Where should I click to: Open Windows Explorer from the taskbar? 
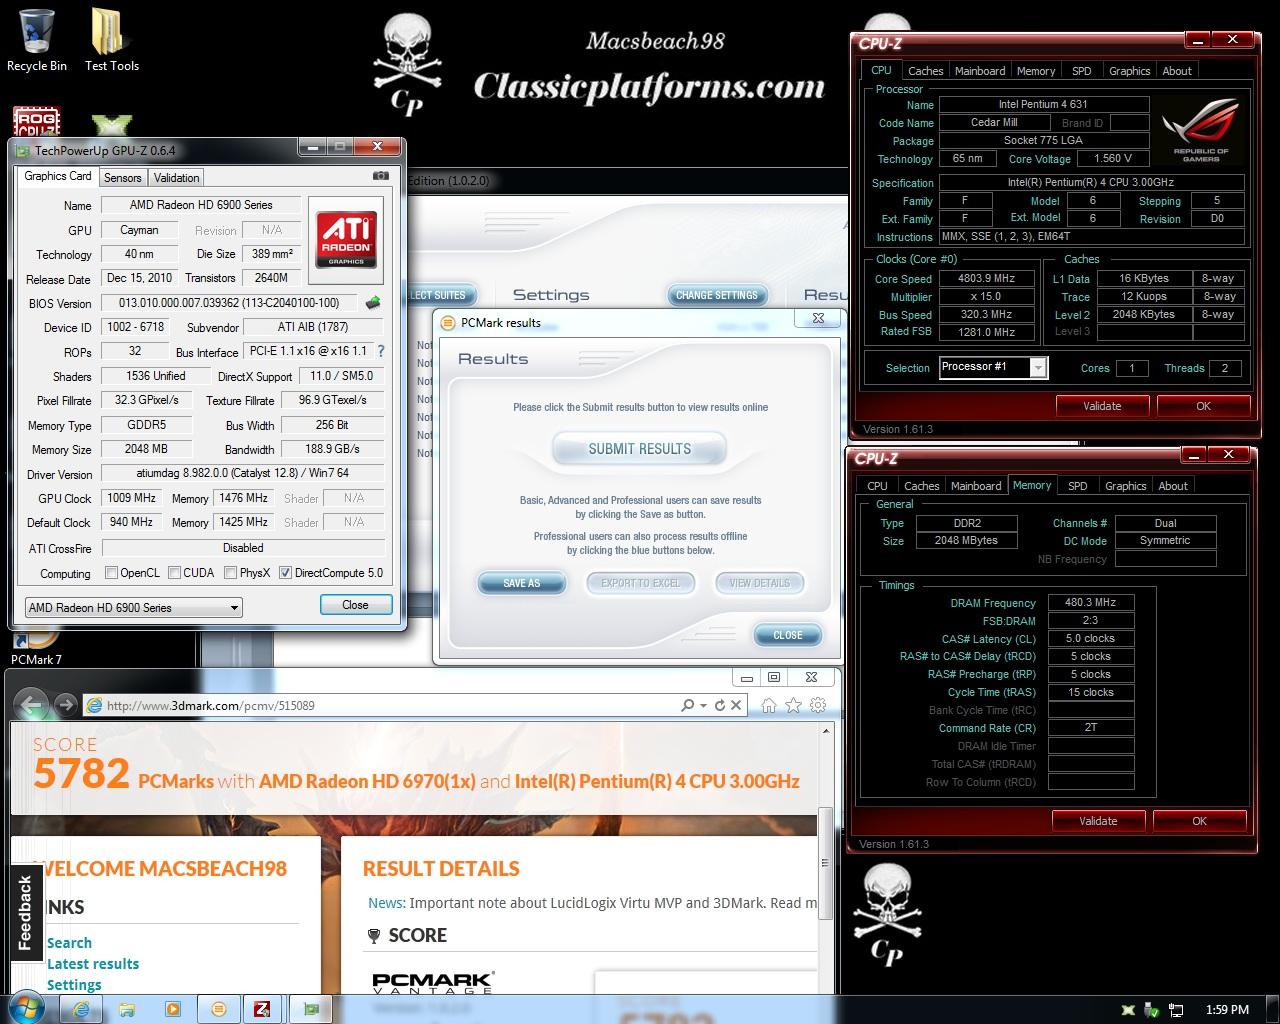pyautogui.click(x=127, y=1010)
